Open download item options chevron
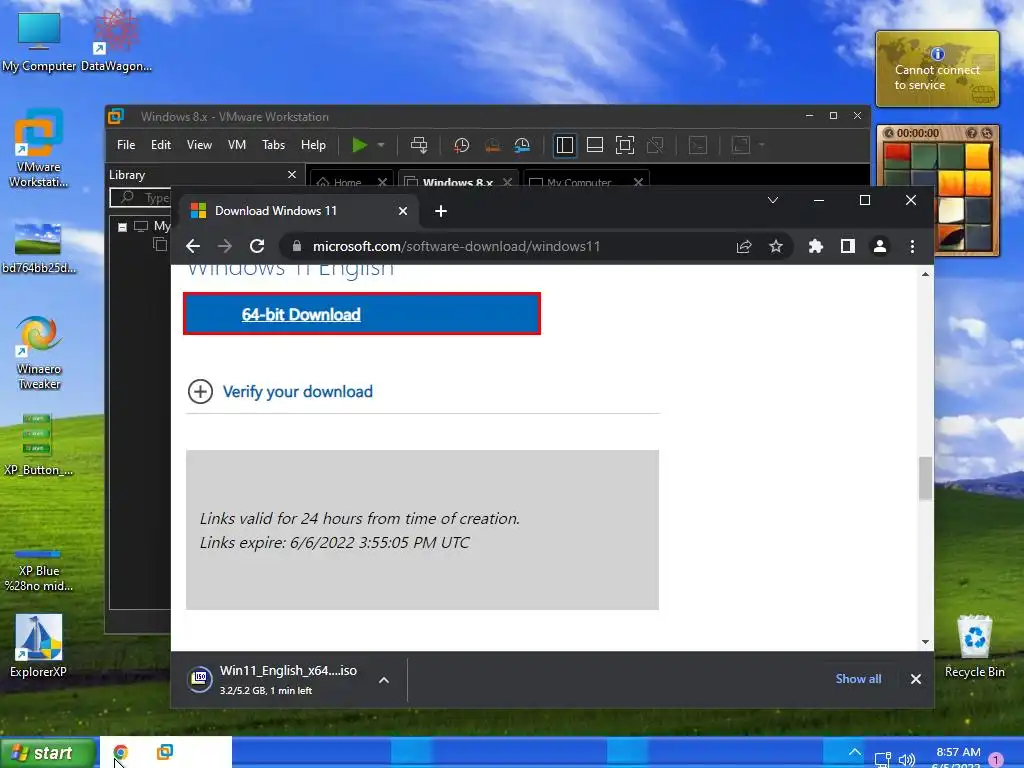Viewport: 1024px width, 768px height. tap(384, 680)
